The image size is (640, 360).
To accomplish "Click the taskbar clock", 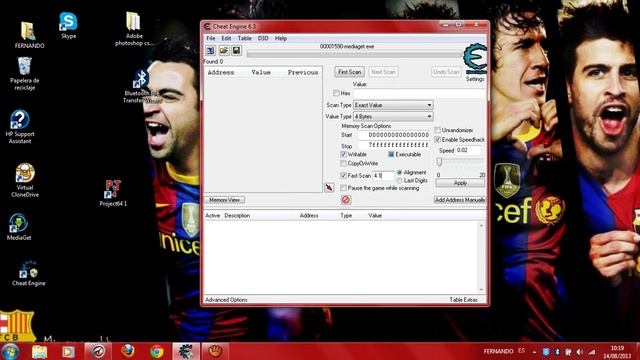I will (x=617, y=352).
